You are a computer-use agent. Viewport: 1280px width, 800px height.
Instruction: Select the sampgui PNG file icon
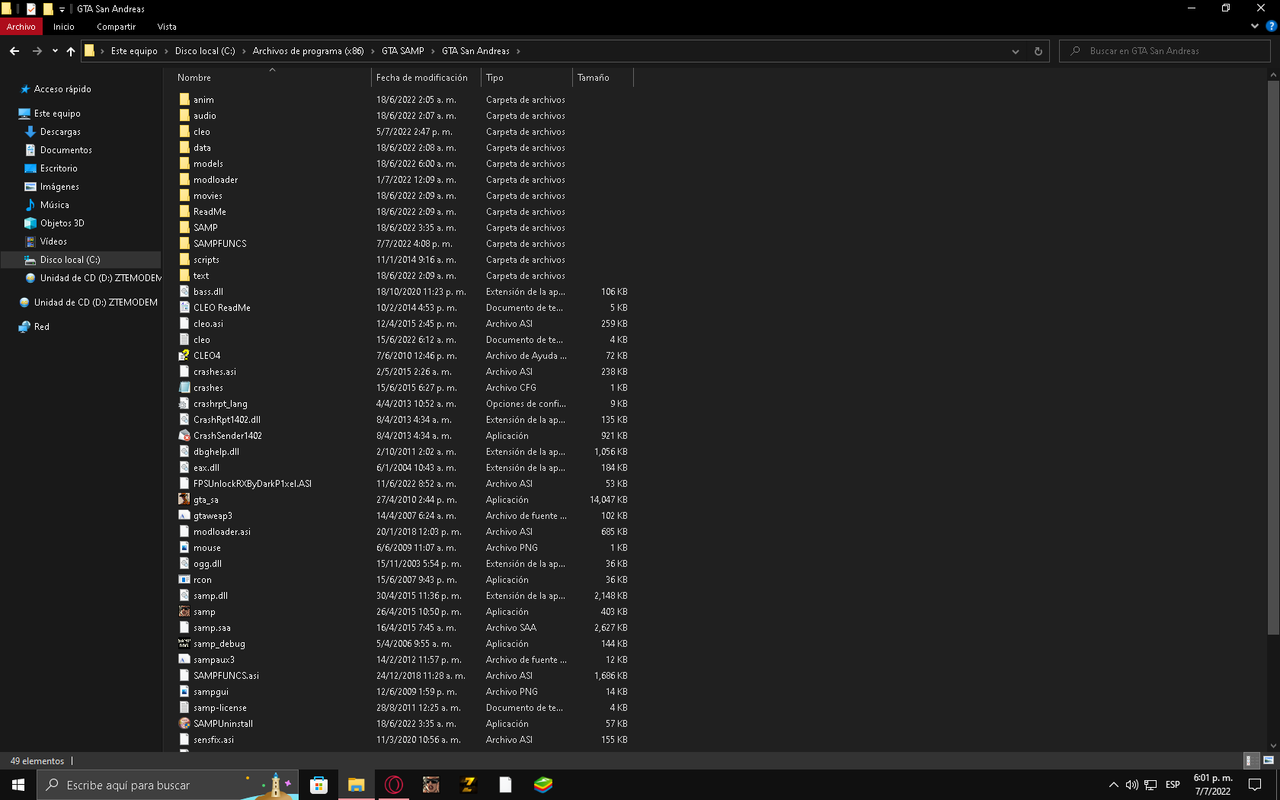184,691
